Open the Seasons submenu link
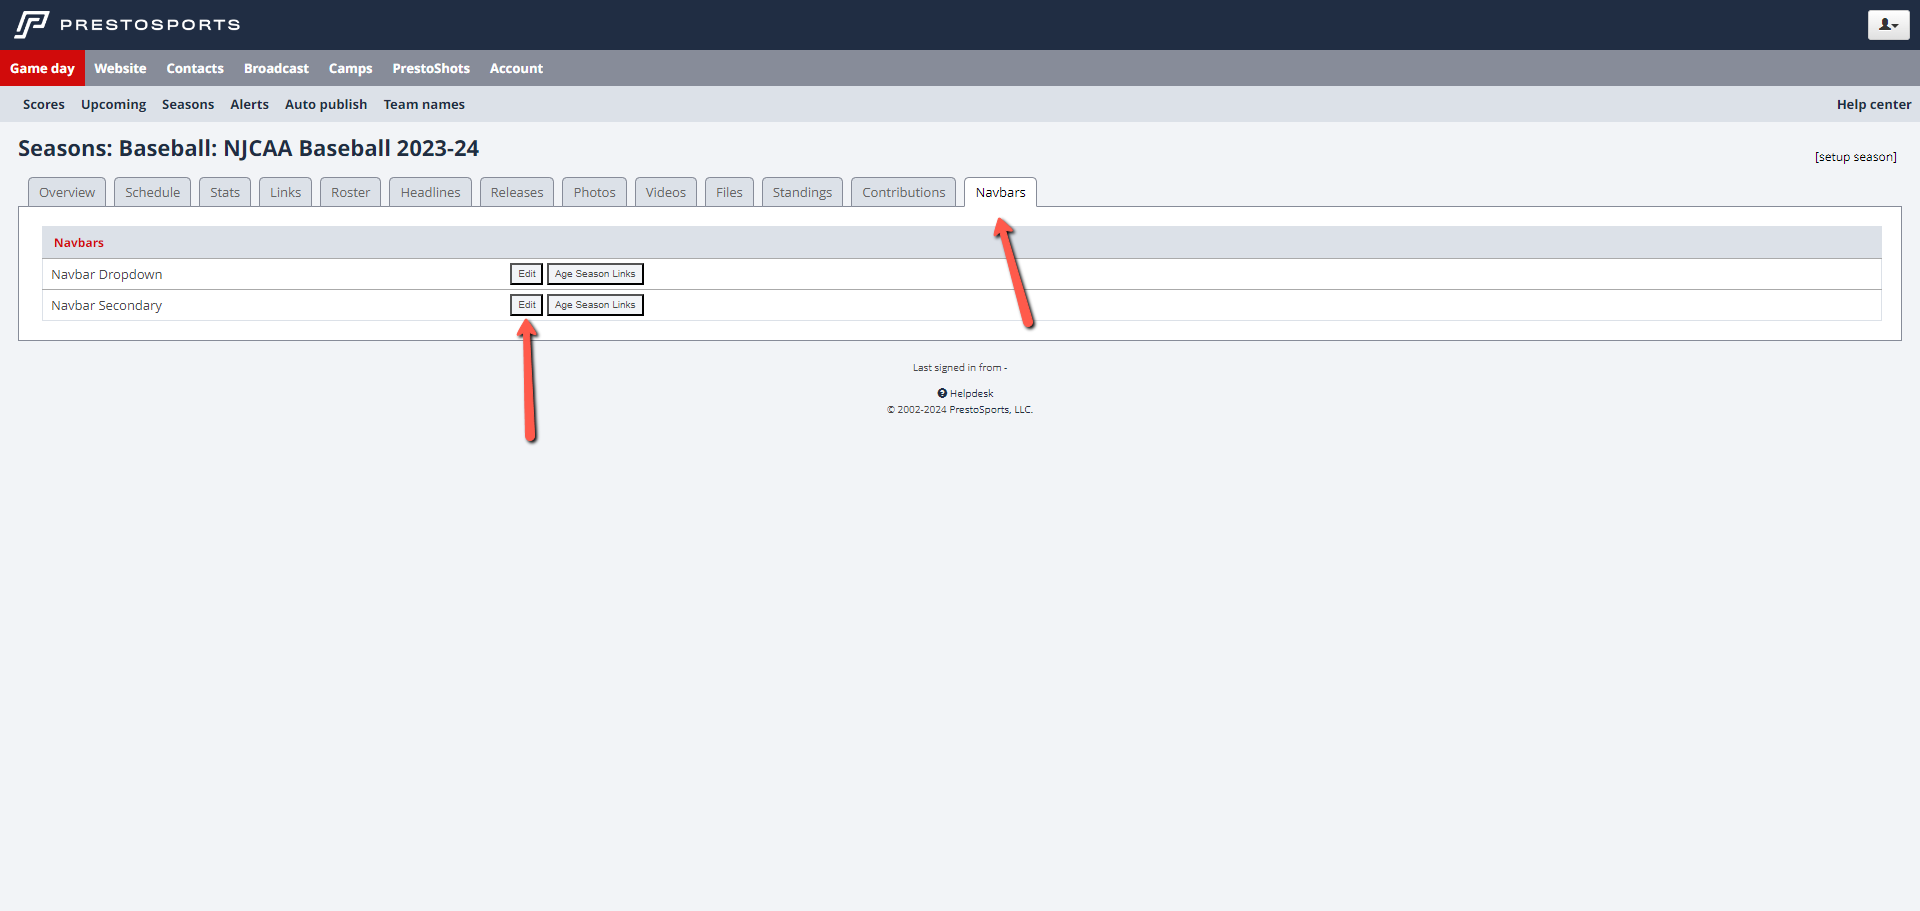This screenshot has height=911, width=1920. point(188,104)
